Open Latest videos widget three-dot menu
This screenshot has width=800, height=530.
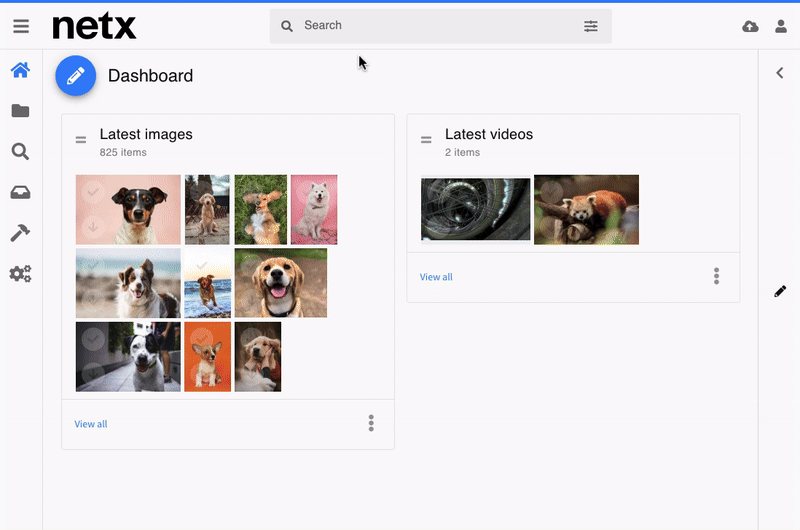(716, 276)
